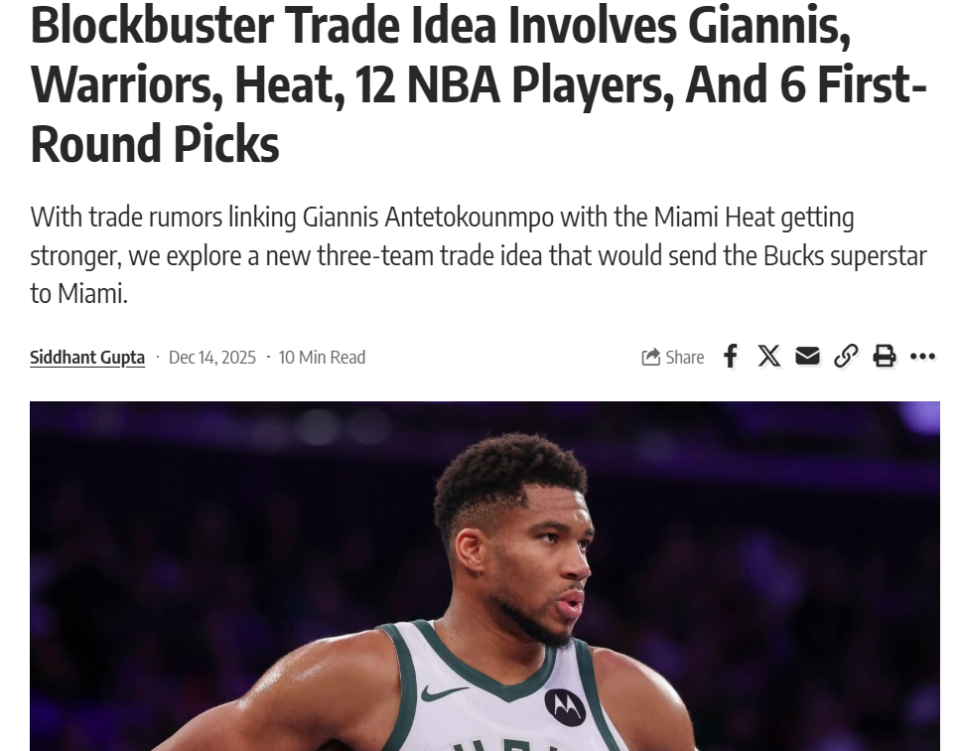Click the Motorola logo on the jersey

[564, 707]
